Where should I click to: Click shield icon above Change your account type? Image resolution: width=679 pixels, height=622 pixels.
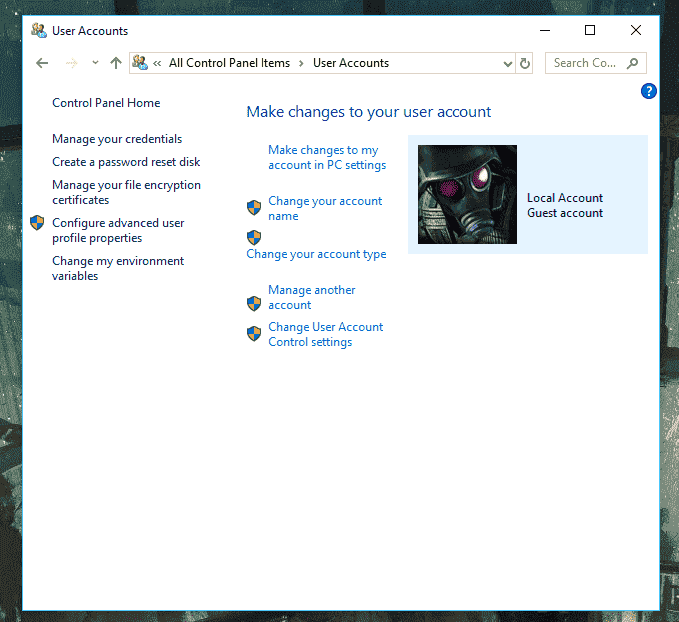point(254,238)
